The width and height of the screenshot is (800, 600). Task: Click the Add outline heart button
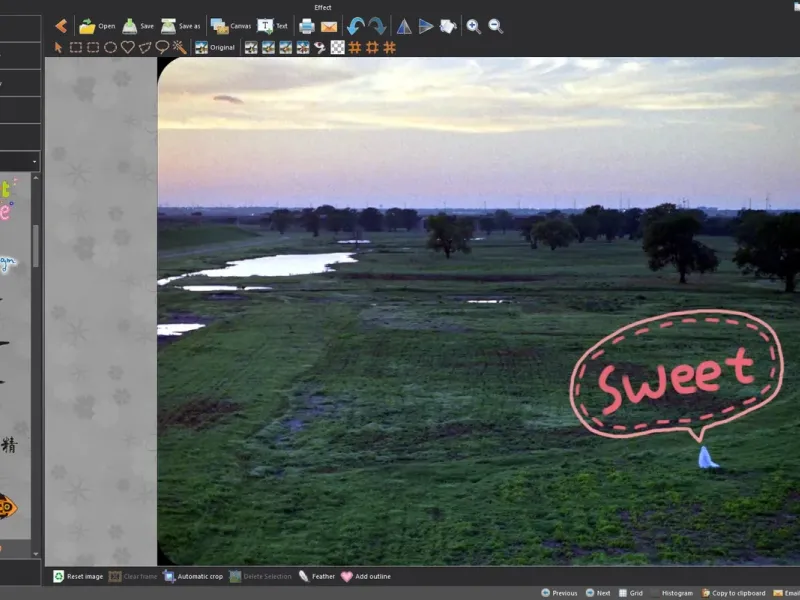click(x=365, y=576)
